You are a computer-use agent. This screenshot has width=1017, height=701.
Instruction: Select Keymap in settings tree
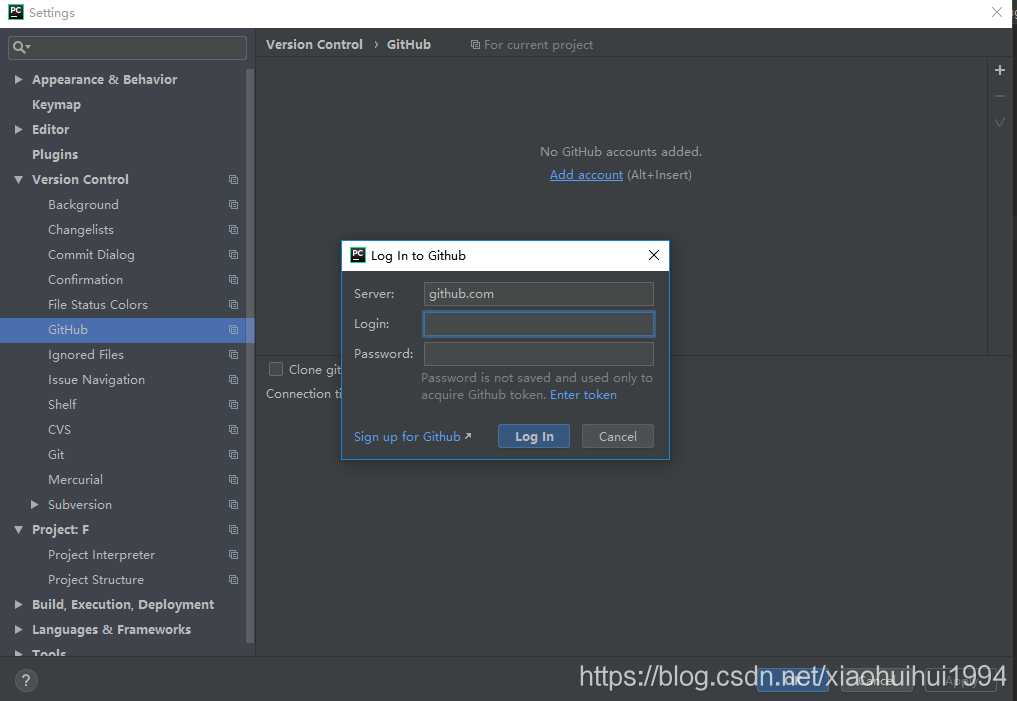(x=56, y=104)
